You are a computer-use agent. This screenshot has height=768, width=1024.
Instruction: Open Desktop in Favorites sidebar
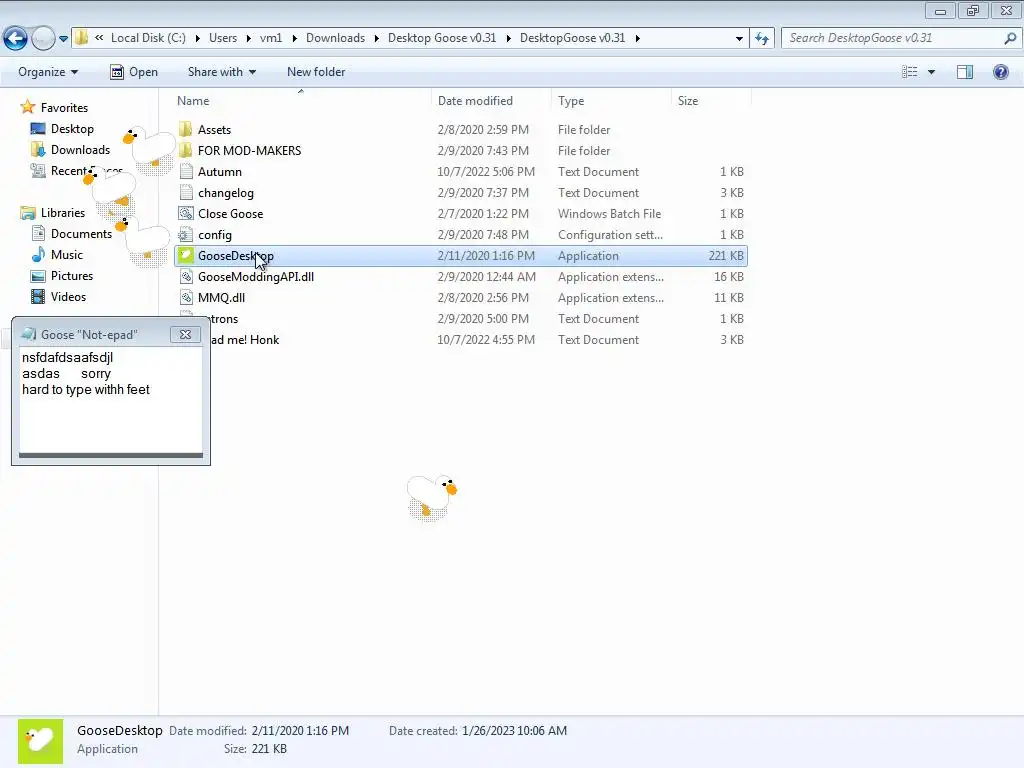72,129
